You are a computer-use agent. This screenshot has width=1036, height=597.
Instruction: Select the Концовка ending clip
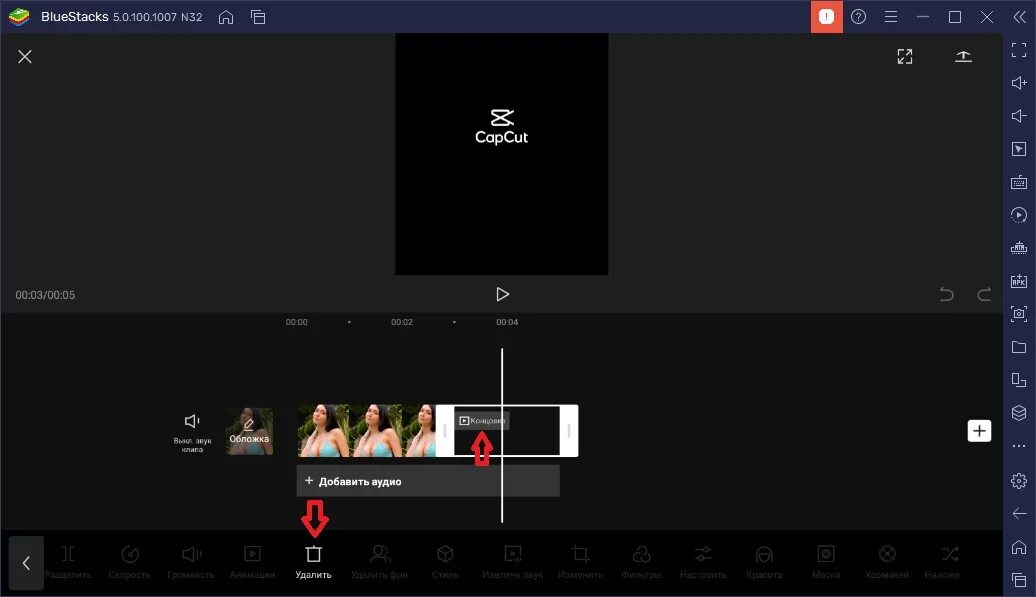[506, 431]
